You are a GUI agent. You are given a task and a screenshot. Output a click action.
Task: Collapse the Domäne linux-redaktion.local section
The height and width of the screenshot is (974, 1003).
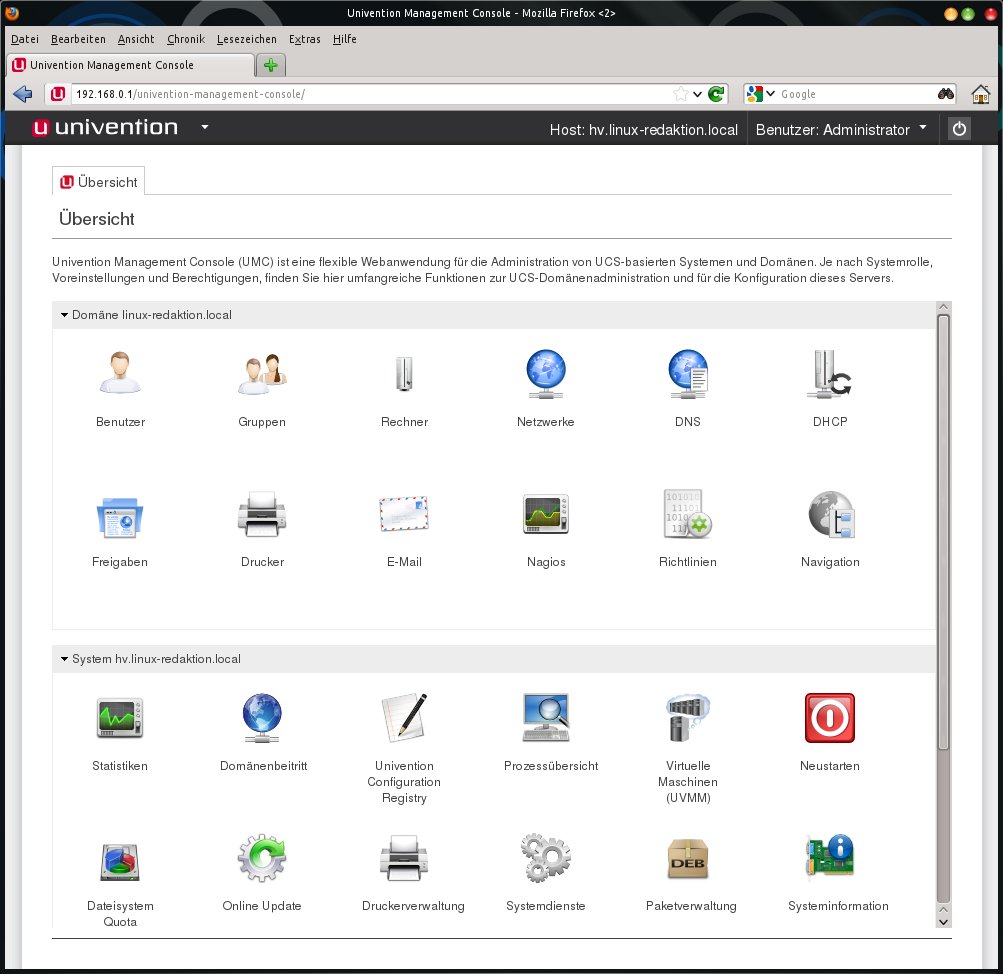[65, 315]
